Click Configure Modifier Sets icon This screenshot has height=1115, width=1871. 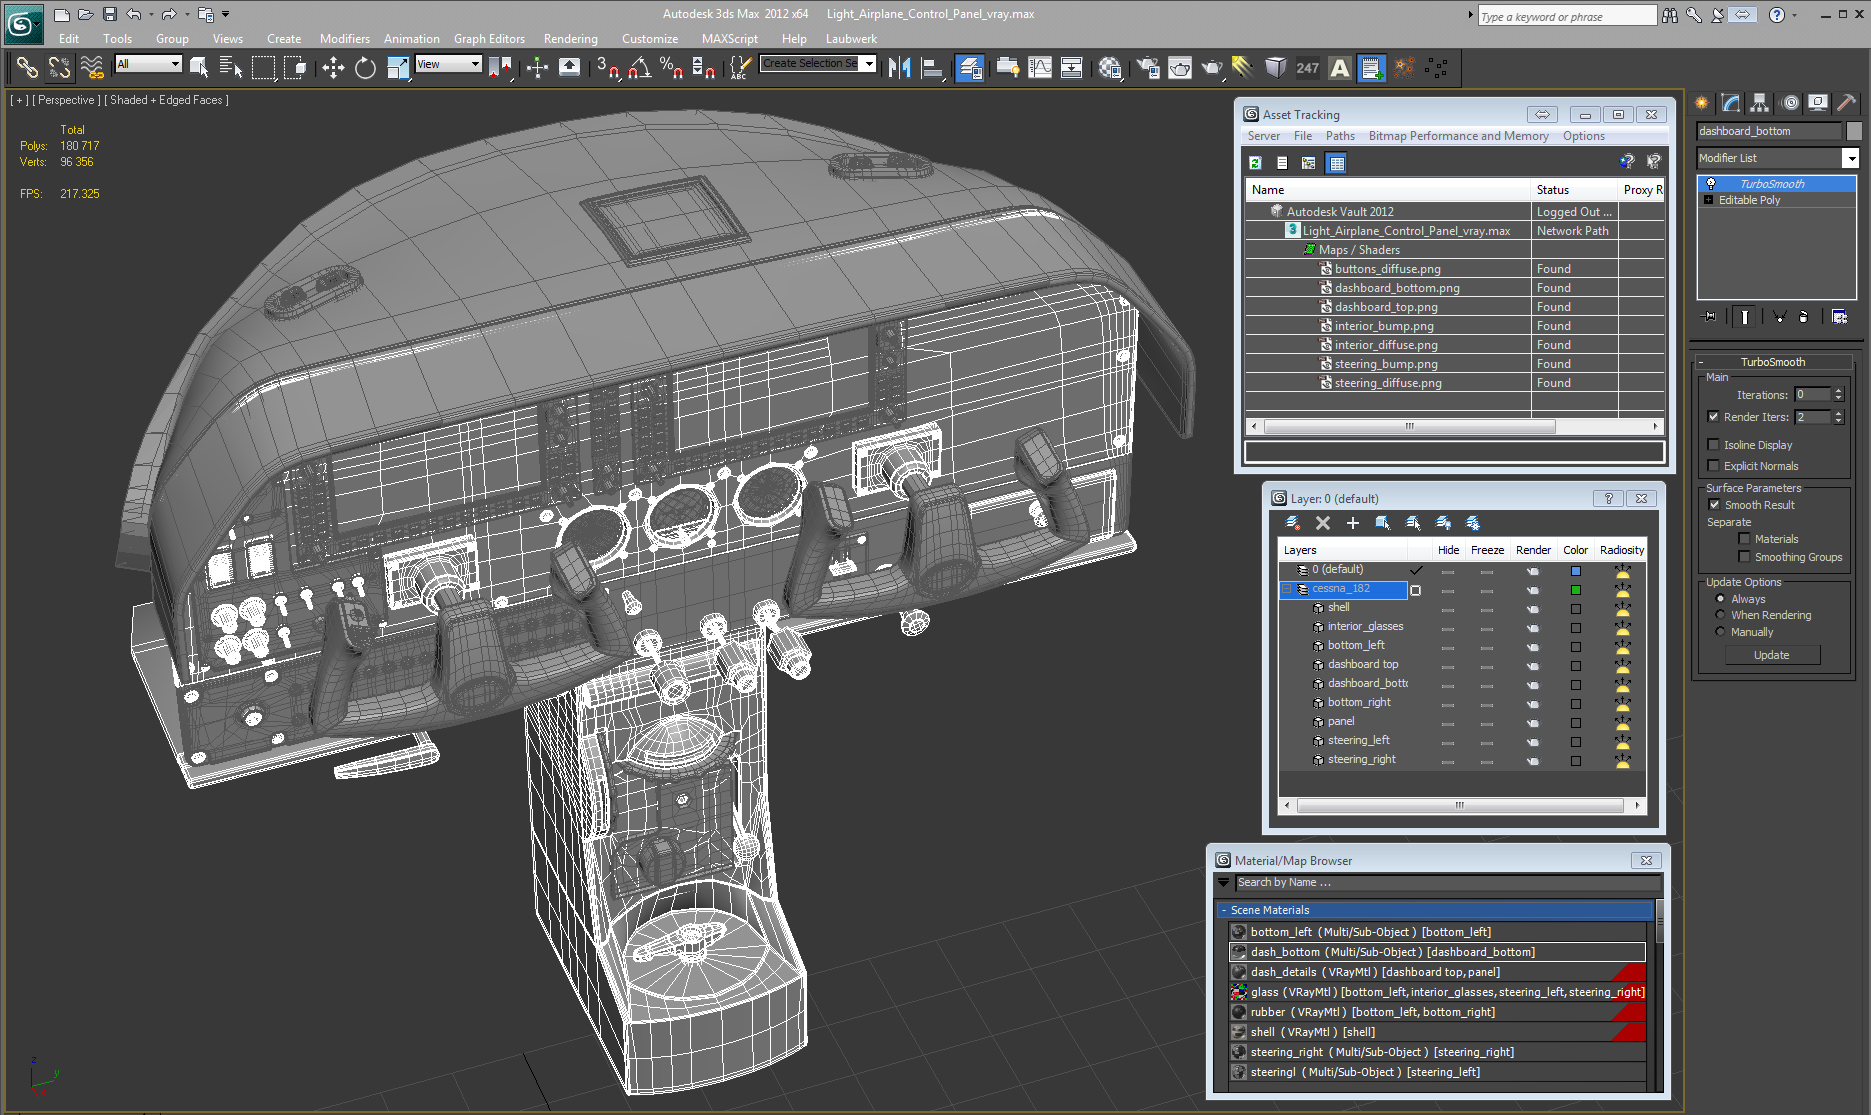pos(1839,316)
